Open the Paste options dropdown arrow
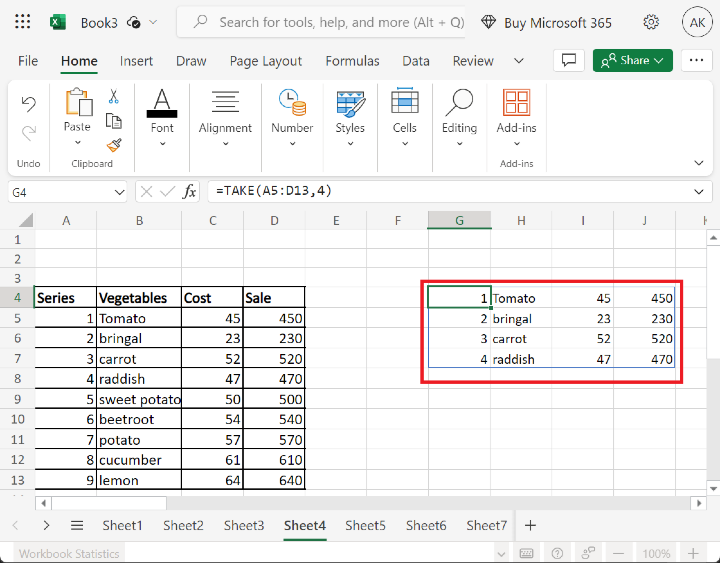The width and height of the screenshot is (720, 563). point(78,143)
